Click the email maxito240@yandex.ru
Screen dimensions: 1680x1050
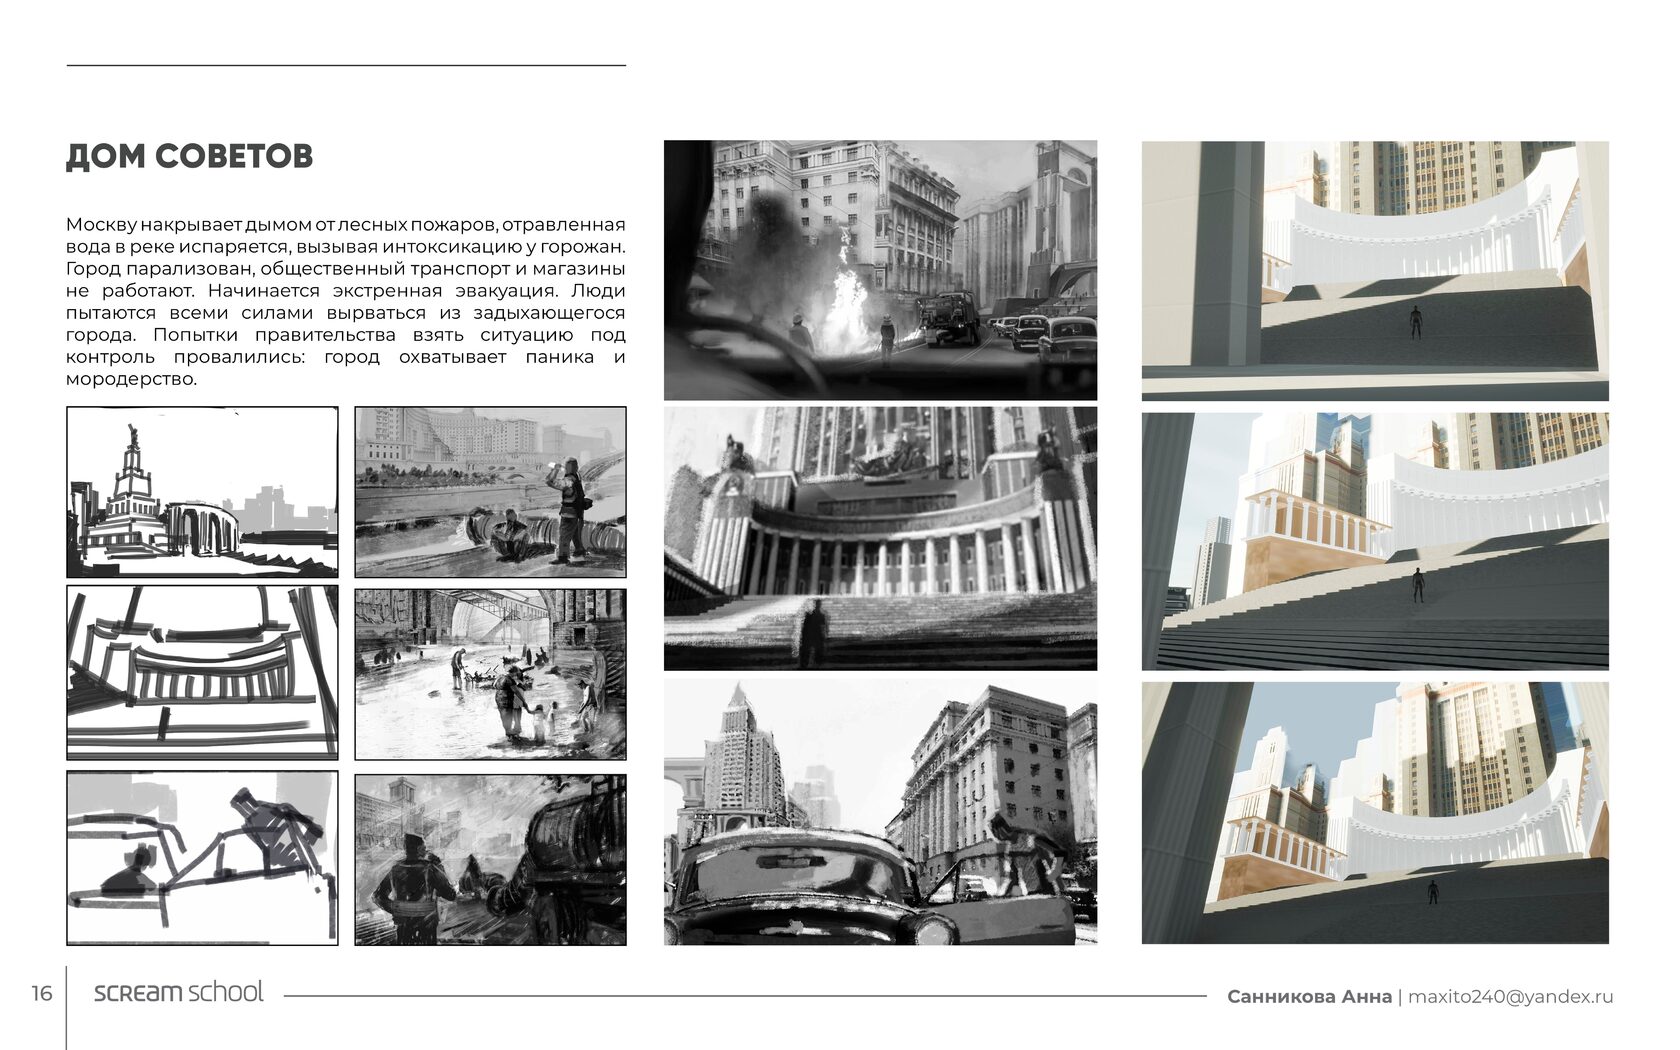pyautogui.click(x=1511, y=996)
